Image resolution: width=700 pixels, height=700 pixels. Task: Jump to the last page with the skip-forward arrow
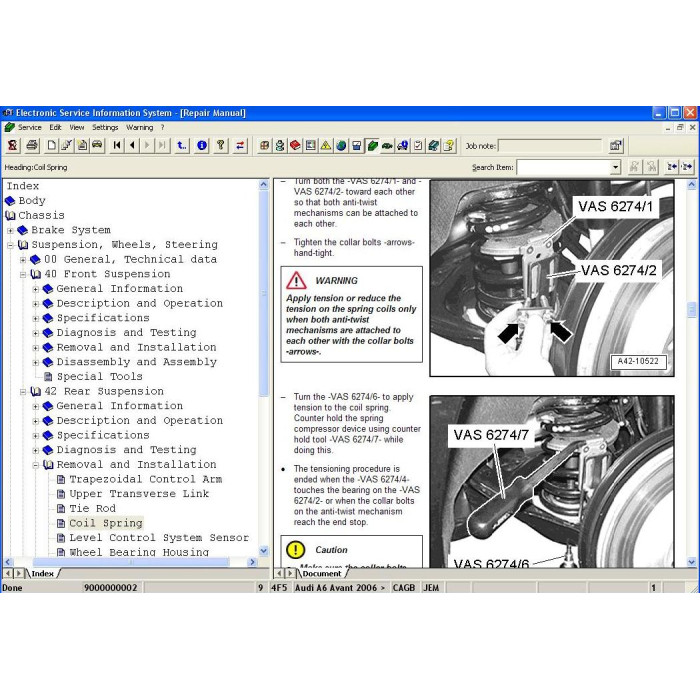(162, 146)
